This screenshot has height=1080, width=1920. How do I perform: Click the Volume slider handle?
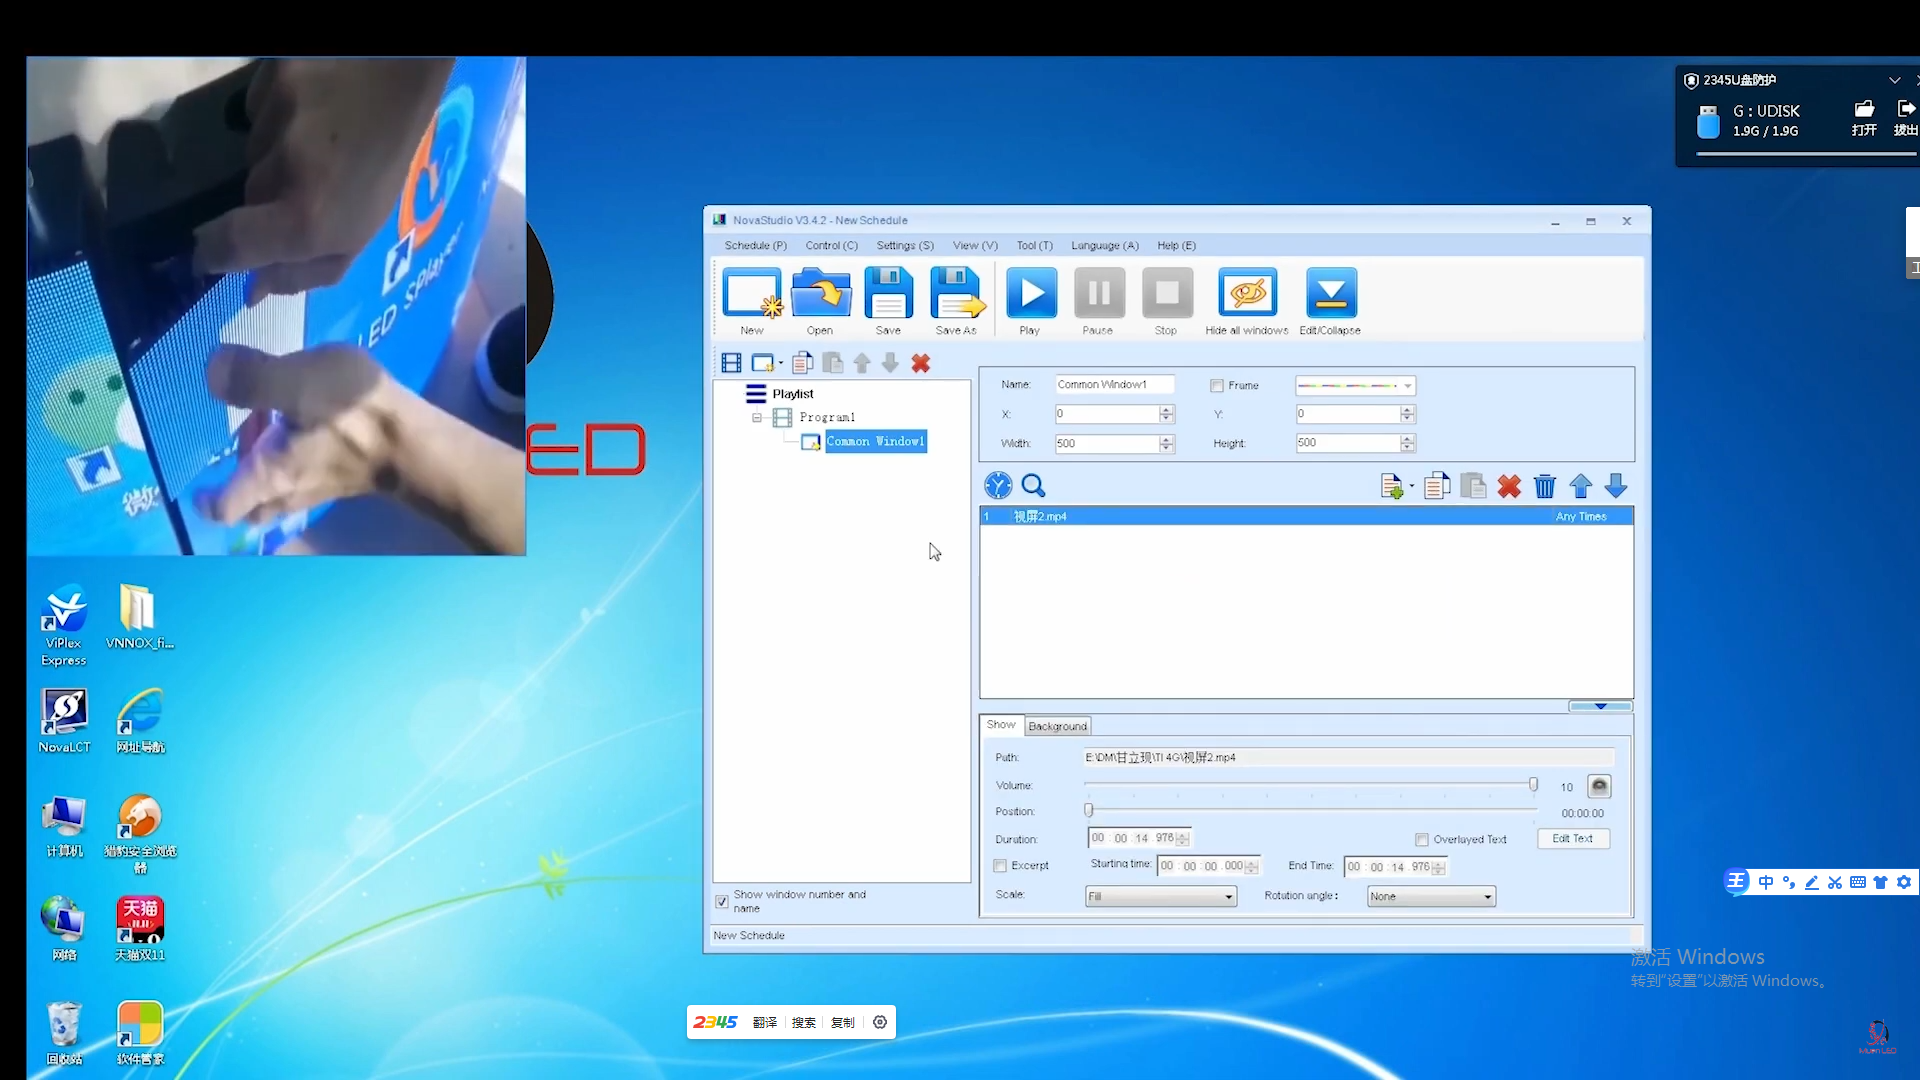coord(1533,785)
